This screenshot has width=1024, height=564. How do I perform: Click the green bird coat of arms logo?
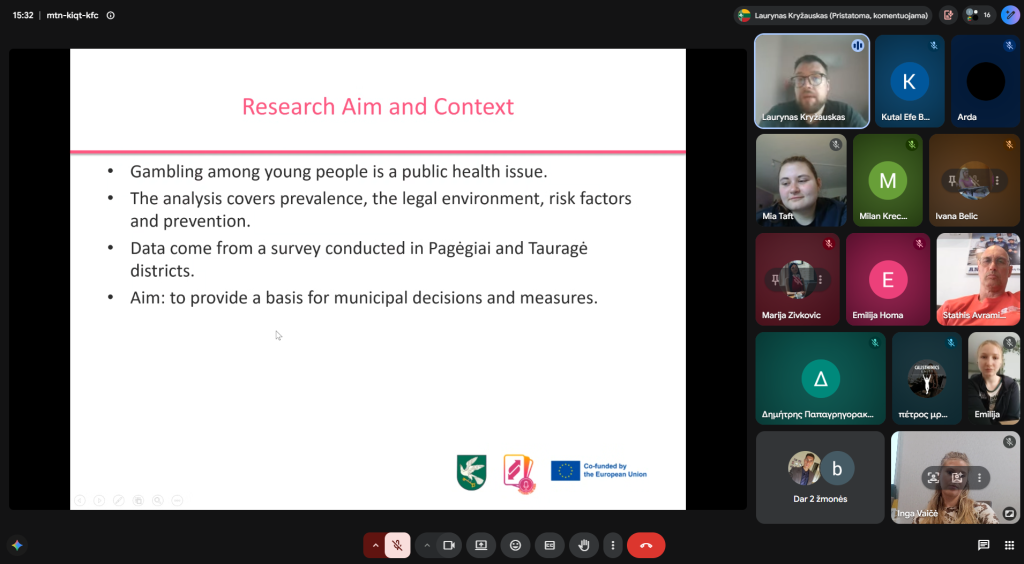[x=472, y=472]
